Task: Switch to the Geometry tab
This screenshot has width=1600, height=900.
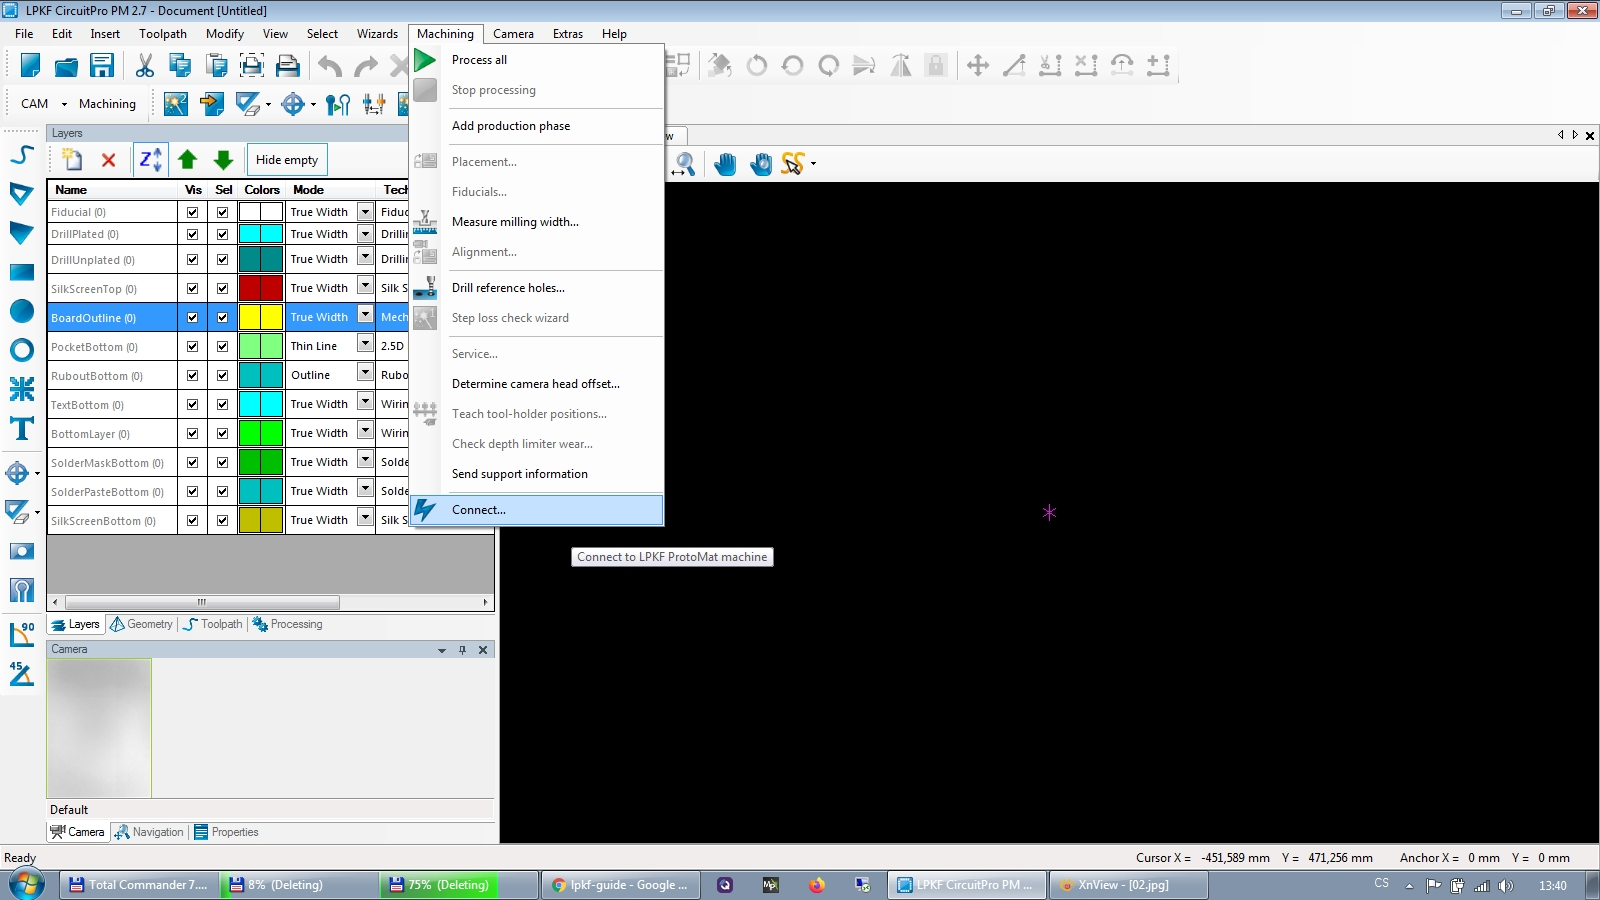Action: 141,624
